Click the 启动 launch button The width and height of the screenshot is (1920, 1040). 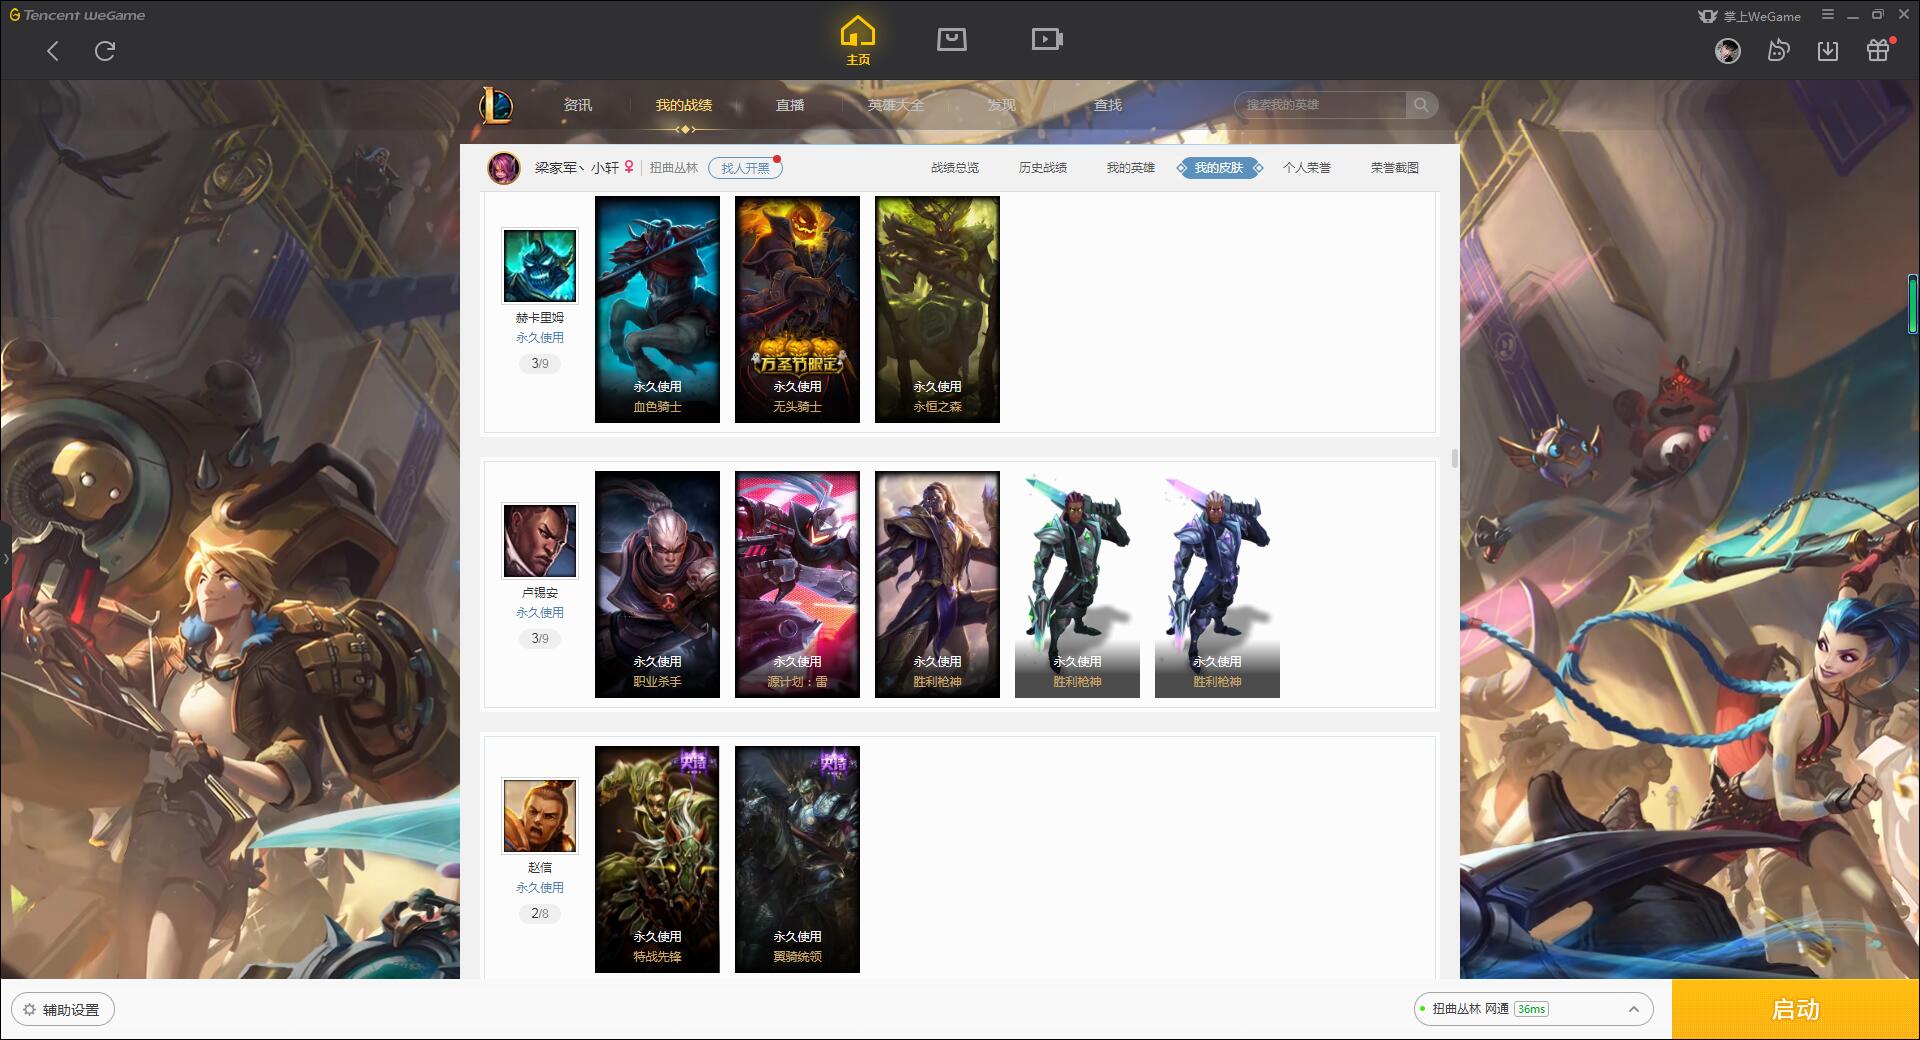click(x=1796, y=1010)
